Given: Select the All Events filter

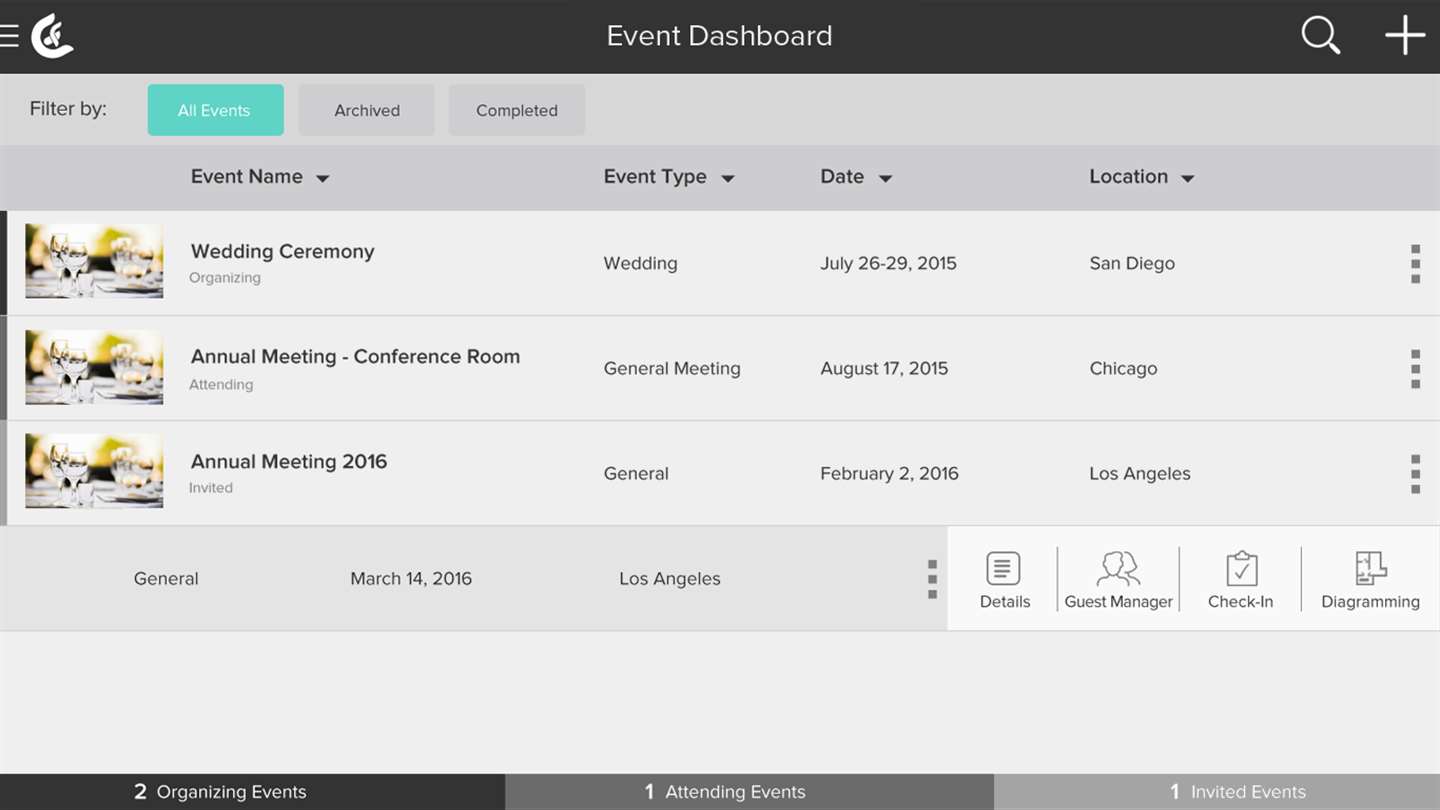Looking at the screenshot, I should pyautogui.click(x=215, y=110).
